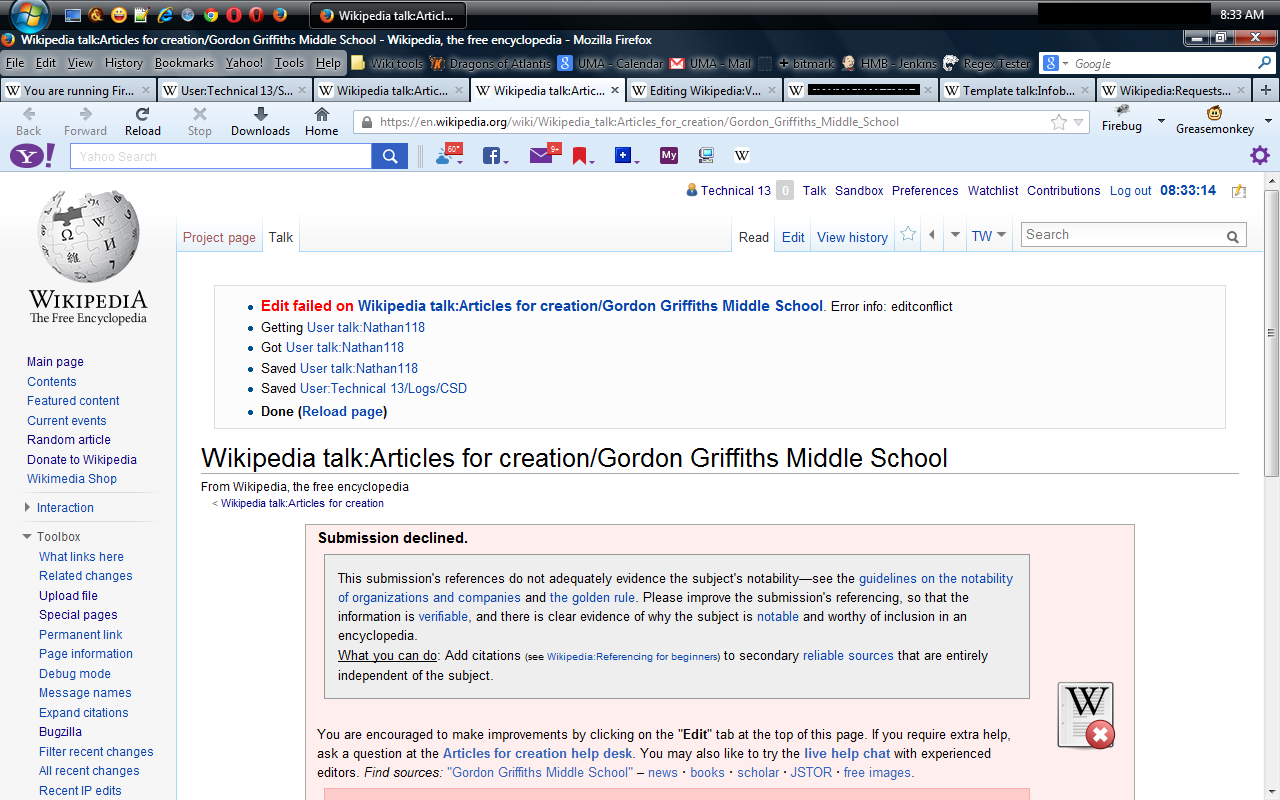1280x800 pixels.
Task: Click the declined submission document icon
Action: pyautogui.click(x=1087, y=715)
